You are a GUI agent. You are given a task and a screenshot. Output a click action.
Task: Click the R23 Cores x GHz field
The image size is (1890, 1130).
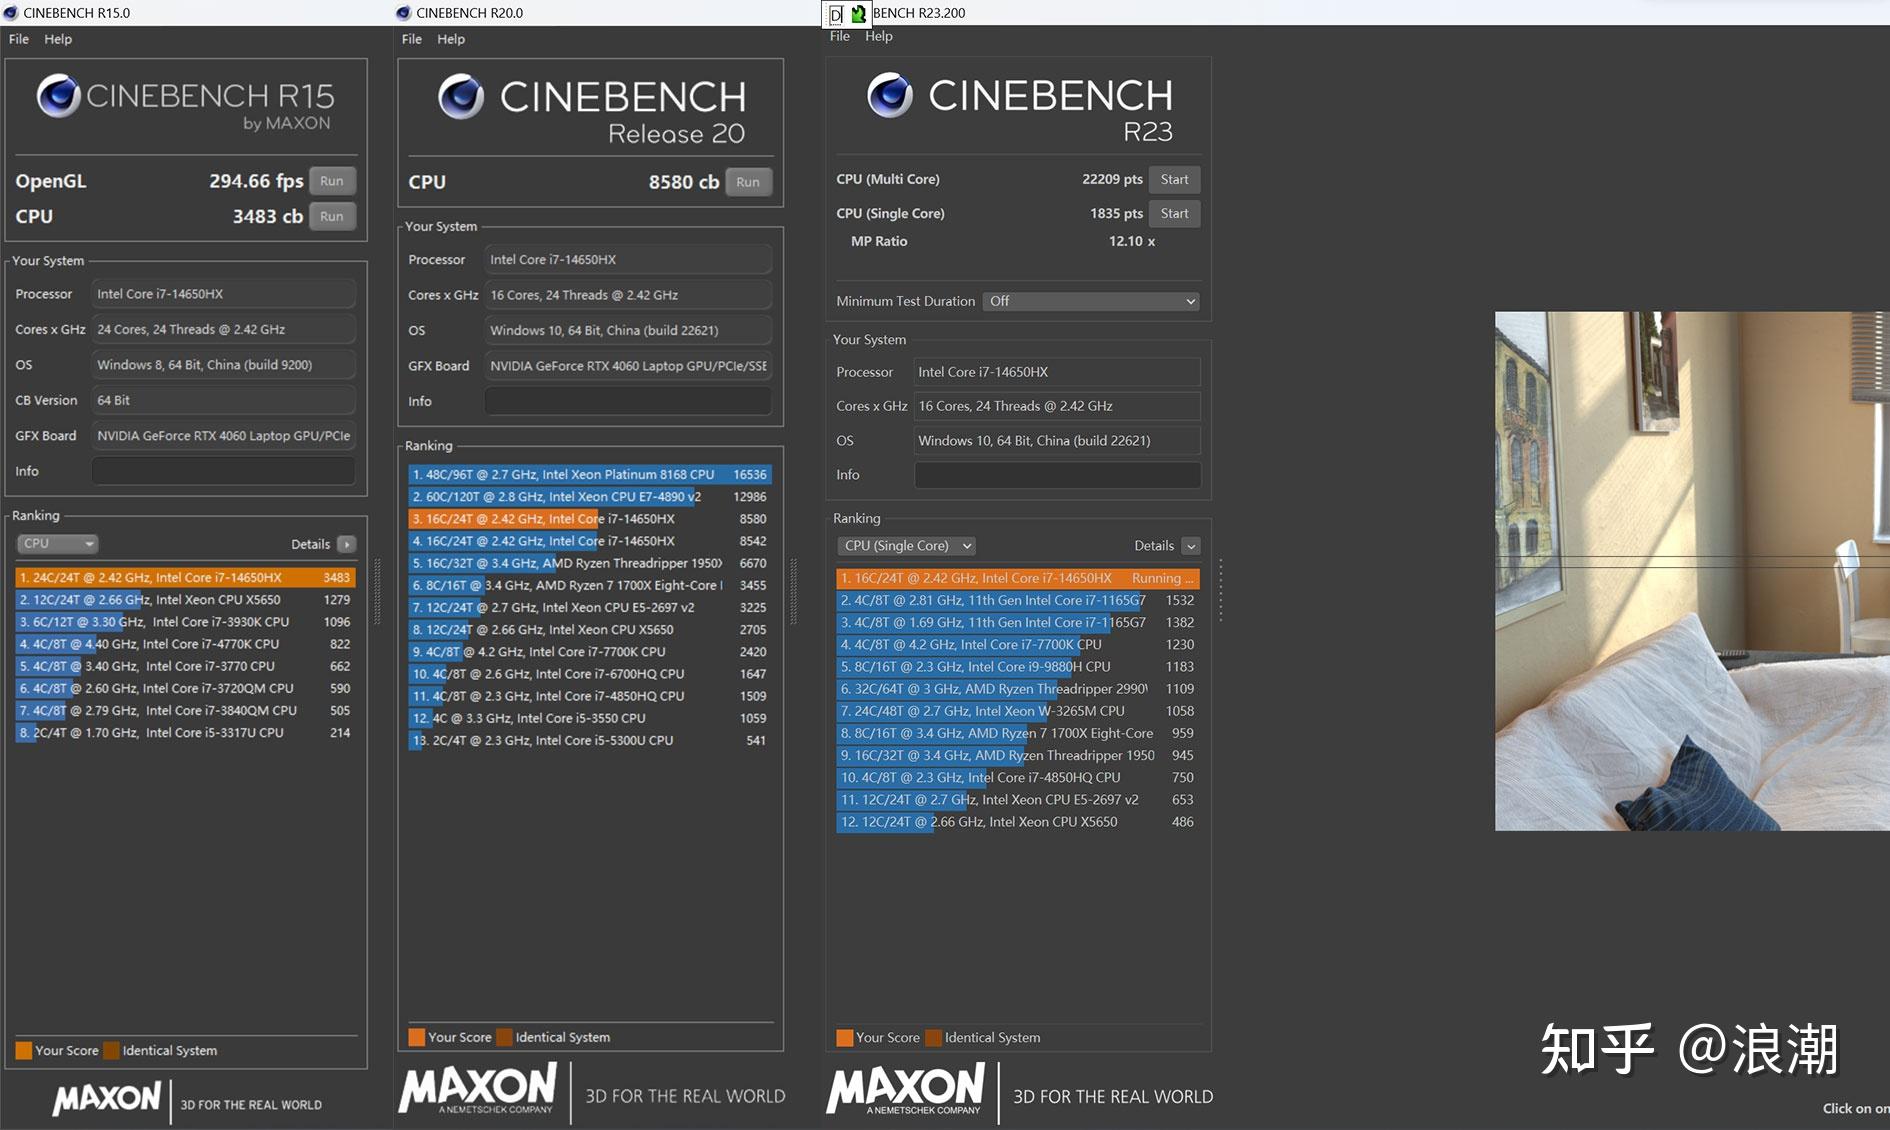[1057, 406]
